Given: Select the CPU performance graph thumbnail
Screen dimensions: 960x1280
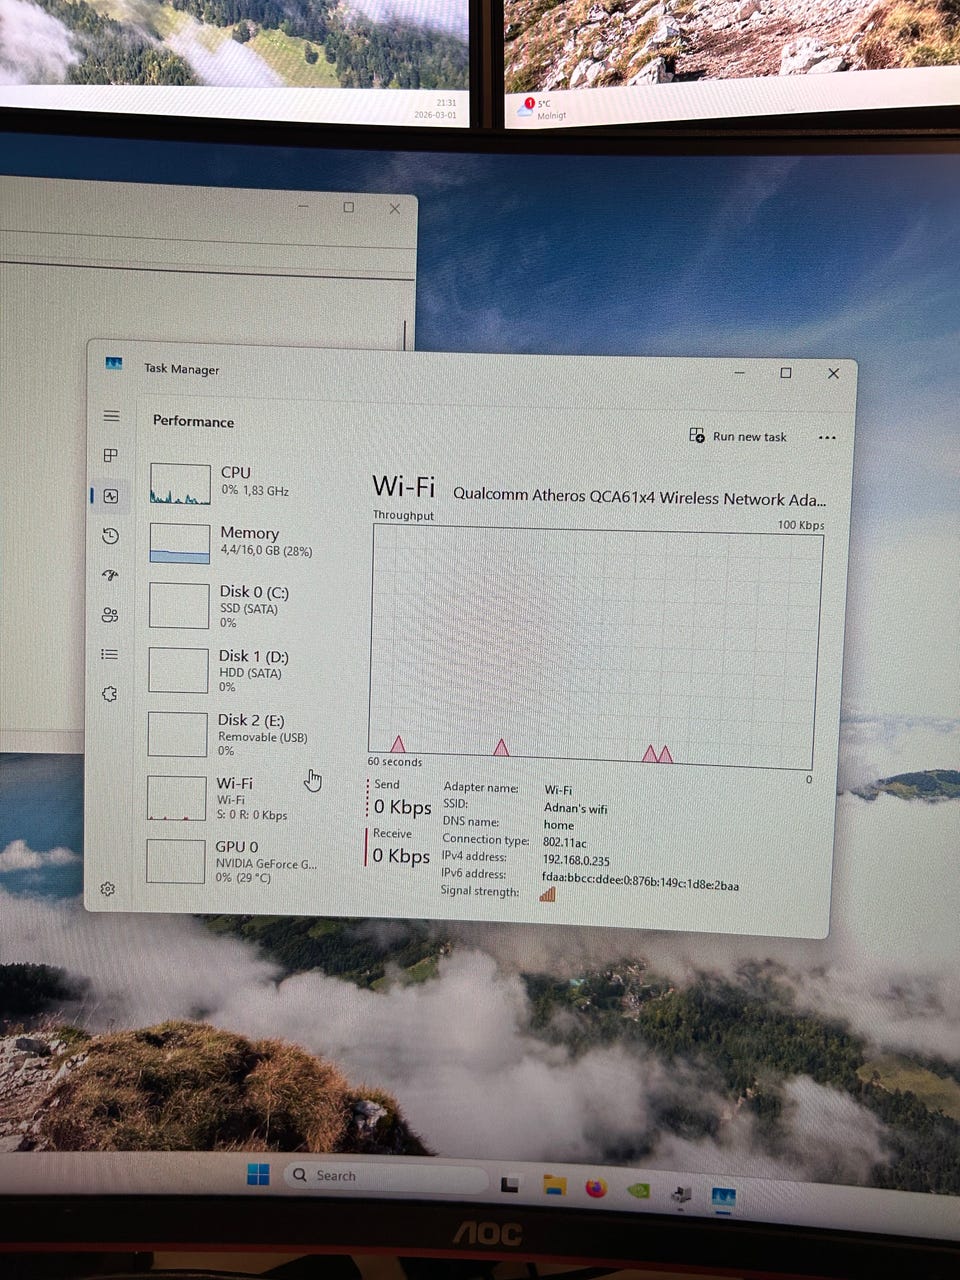Looking at the screenshot, I should click(x=180, y=484).
